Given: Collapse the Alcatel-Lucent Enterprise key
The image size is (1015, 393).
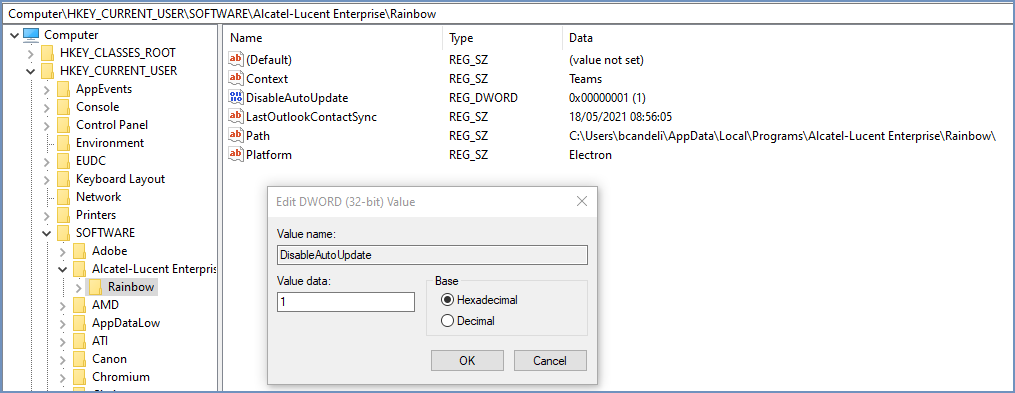Looking at the screenshot, I should (x=63, y=269).
